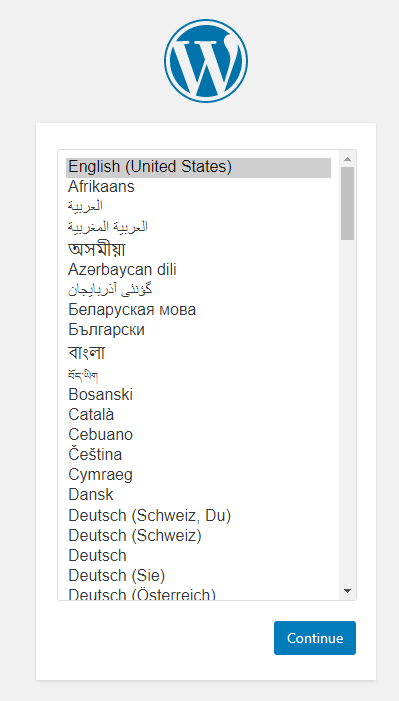Click the scrollbar up arrow
Image resolution: width=399 pixels, height=701 pixels.
(x=348, y=159)
